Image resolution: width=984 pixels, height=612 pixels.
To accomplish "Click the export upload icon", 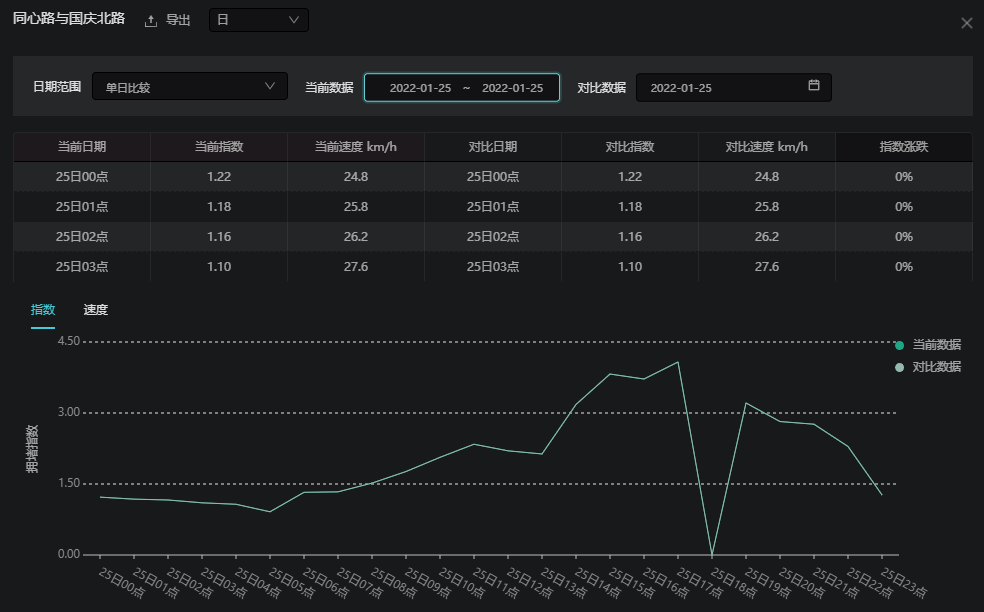I will (x=151, y=21).
